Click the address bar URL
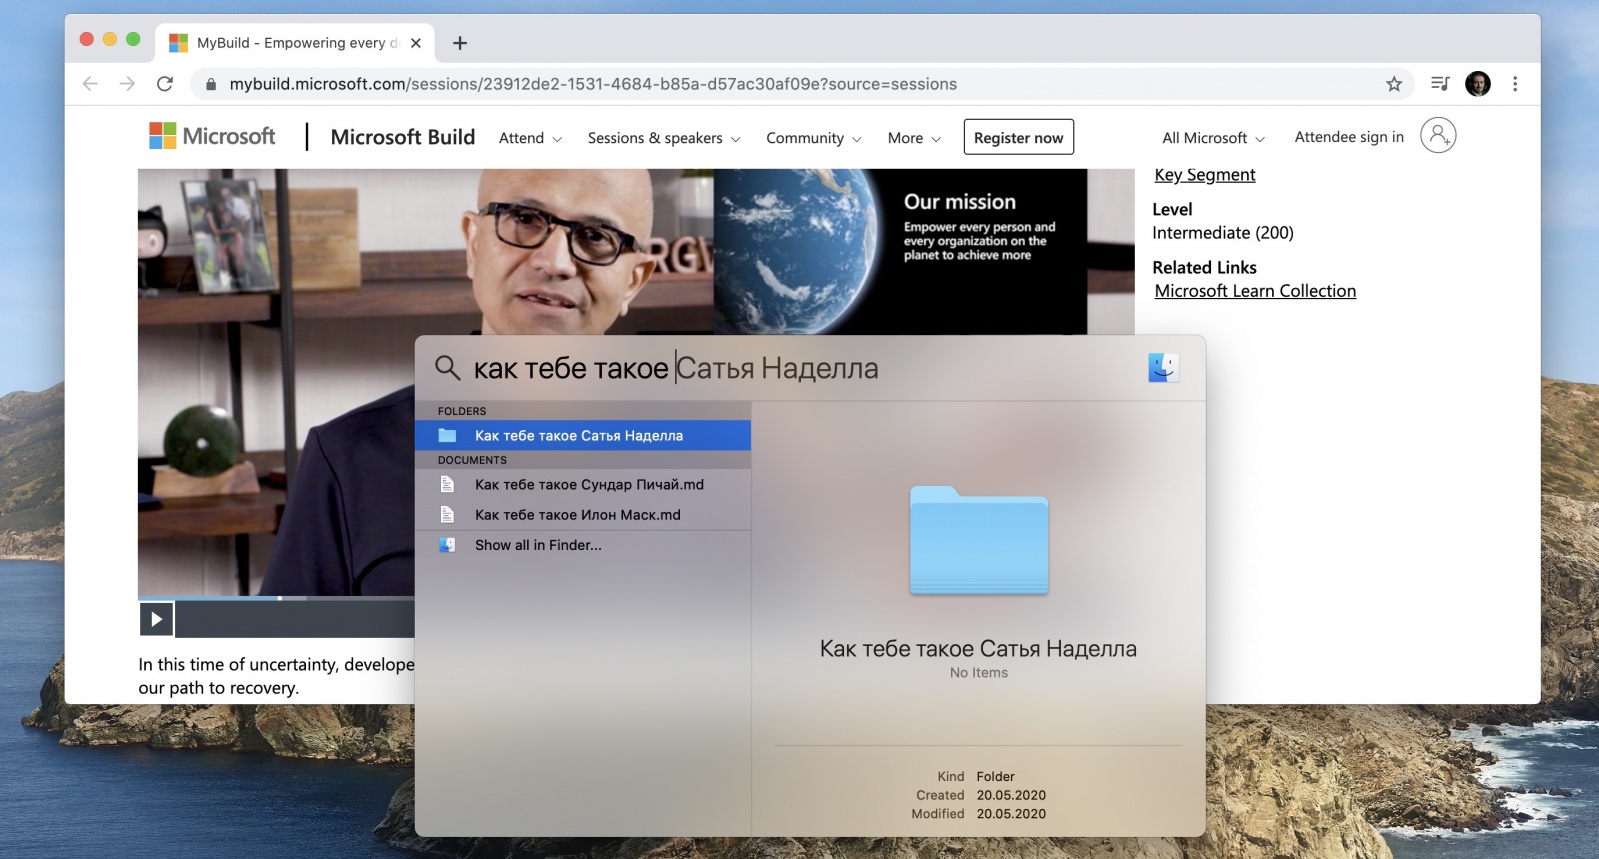Viewport: 1599px width, 859px height. click(593, 84)
